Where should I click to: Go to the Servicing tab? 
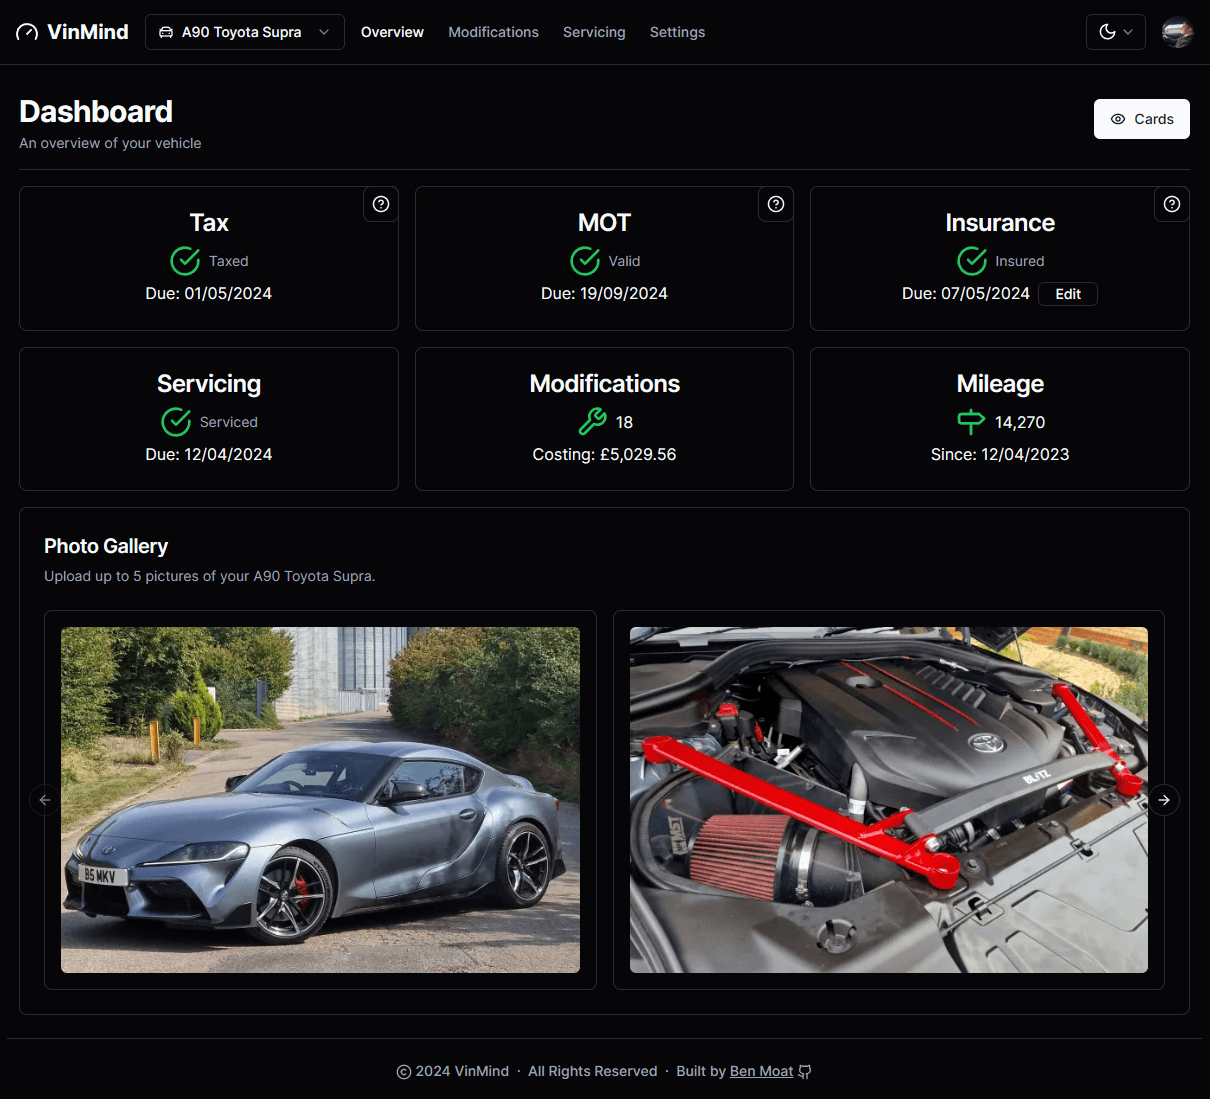pos(594,32)
